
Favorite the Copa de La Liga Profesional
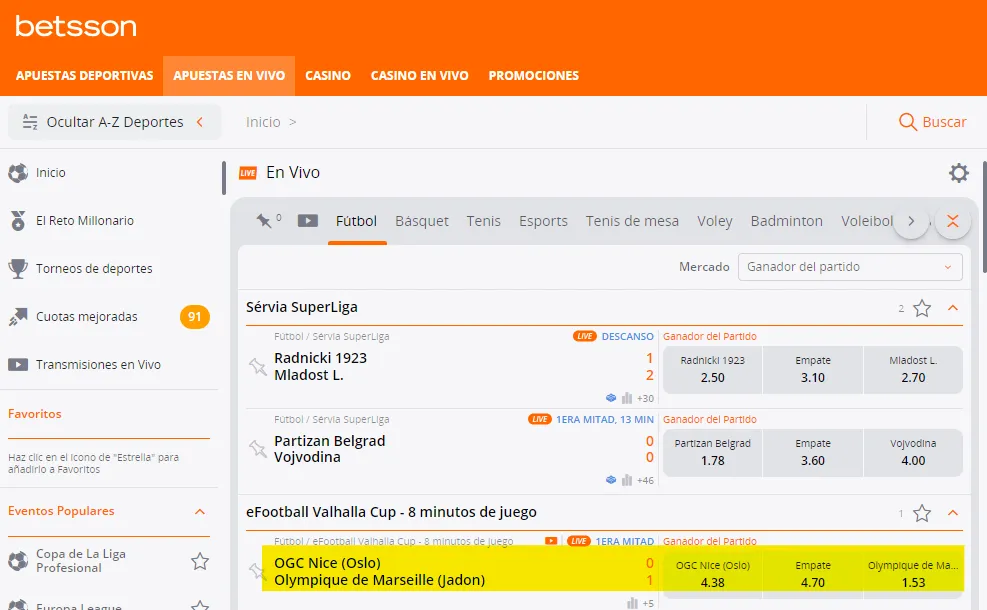(x=200, y=561)
